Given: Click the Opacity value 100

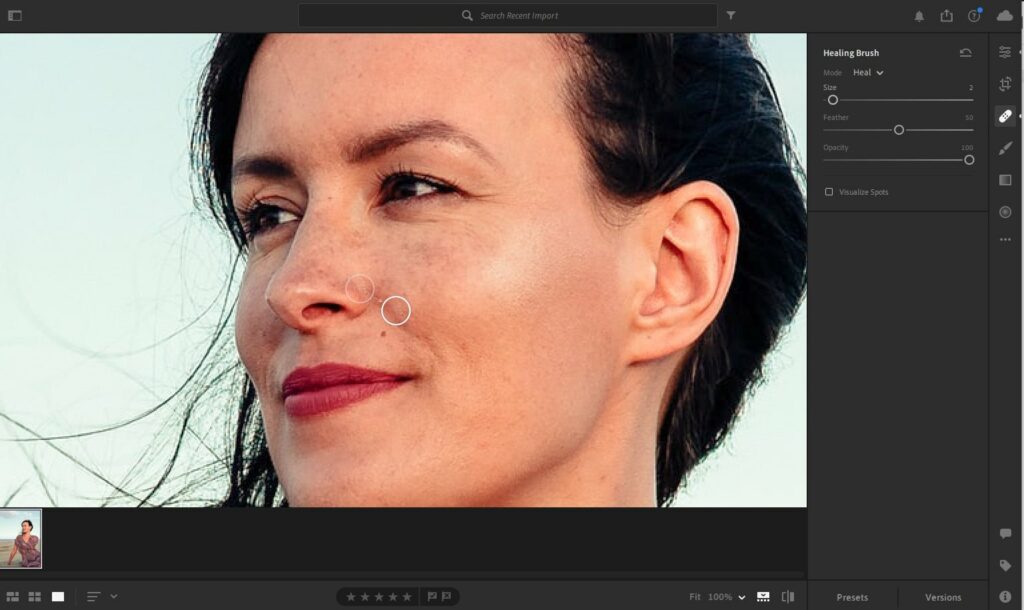Looking at the screenshot, I should [967, 148].
